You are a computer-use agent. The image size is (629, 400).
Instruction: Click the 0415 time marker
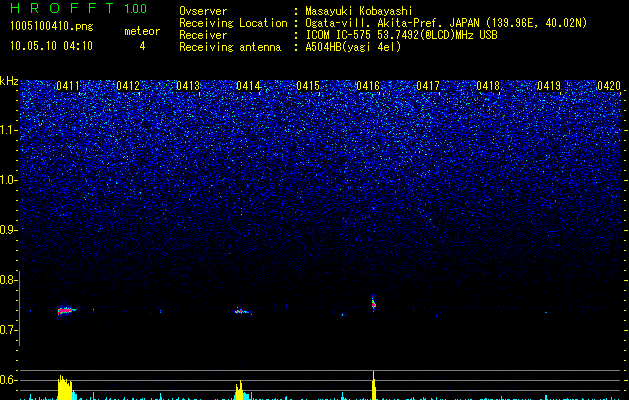tap(308, 86)
